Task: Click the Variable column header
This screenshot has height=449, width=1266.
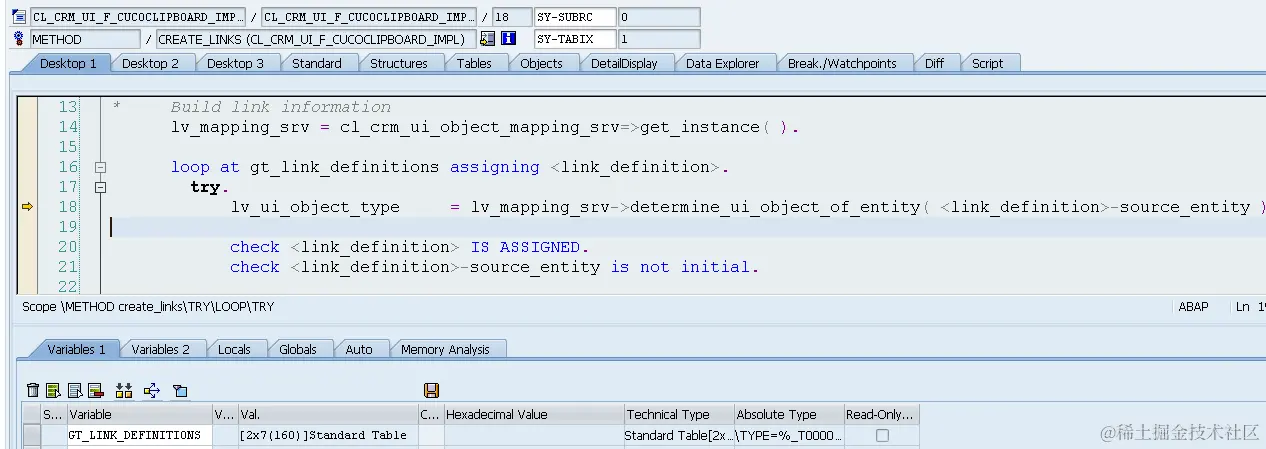Action: point(139,414)
